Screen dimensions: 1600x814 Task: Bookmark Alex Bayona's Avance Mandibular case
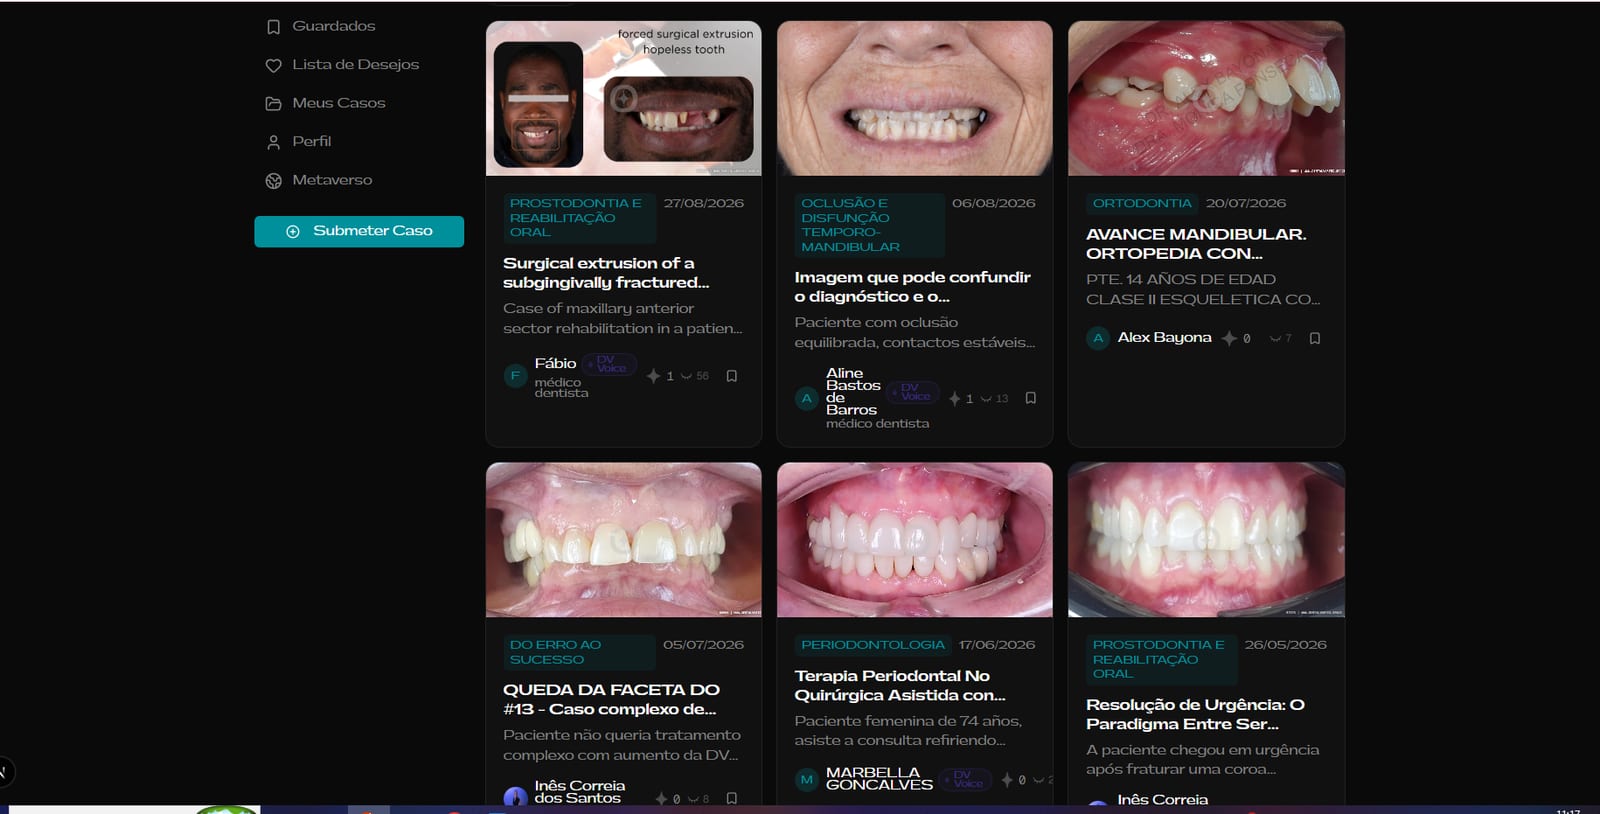(x=1315, y=338)
